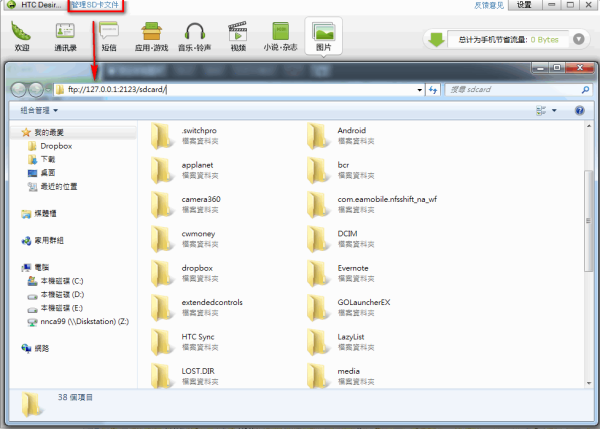Screen dimensions: 600x429
Task: Click the scrollbar down arrow in file list
Action: tap(589, 383)
